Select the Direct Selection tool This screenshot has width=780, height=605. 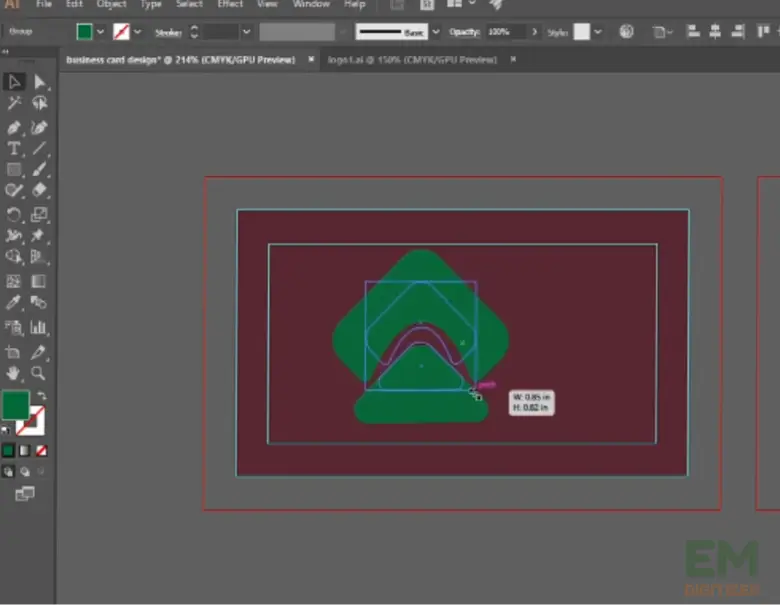pyautogui.click(x=39, y=82)
